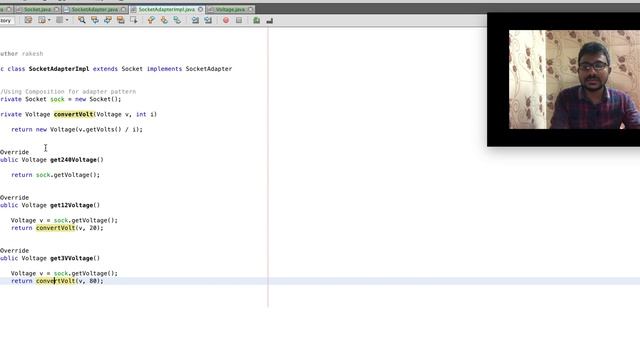Click the Find Selection magnifier icon
640x360 pixels.
click(x=82, y=20)
